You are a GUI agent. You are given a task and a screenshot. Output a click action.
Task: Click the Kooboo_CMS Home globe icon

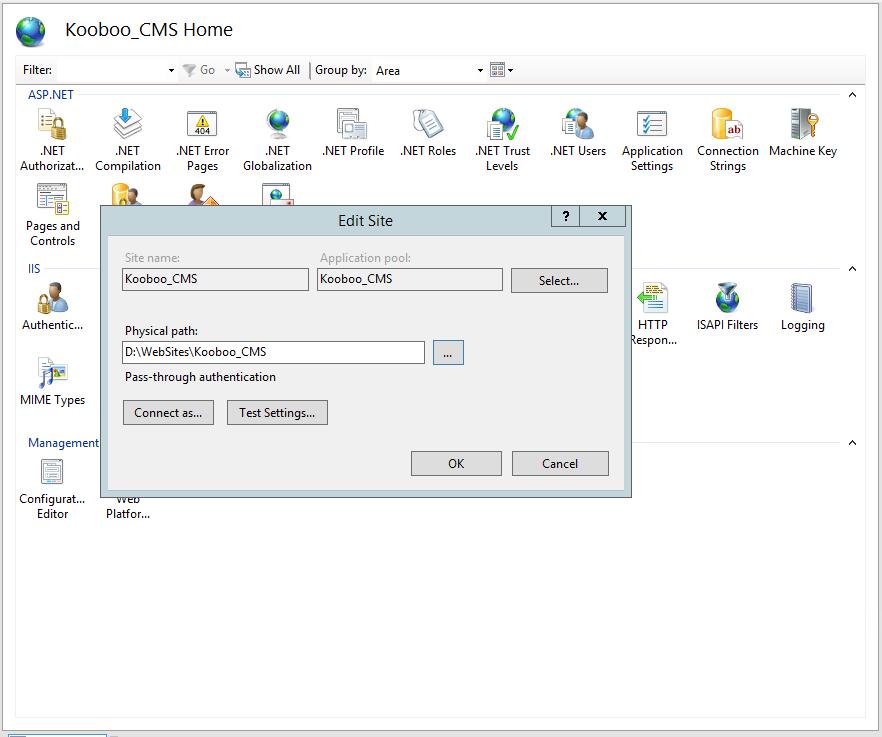point(30,31)
